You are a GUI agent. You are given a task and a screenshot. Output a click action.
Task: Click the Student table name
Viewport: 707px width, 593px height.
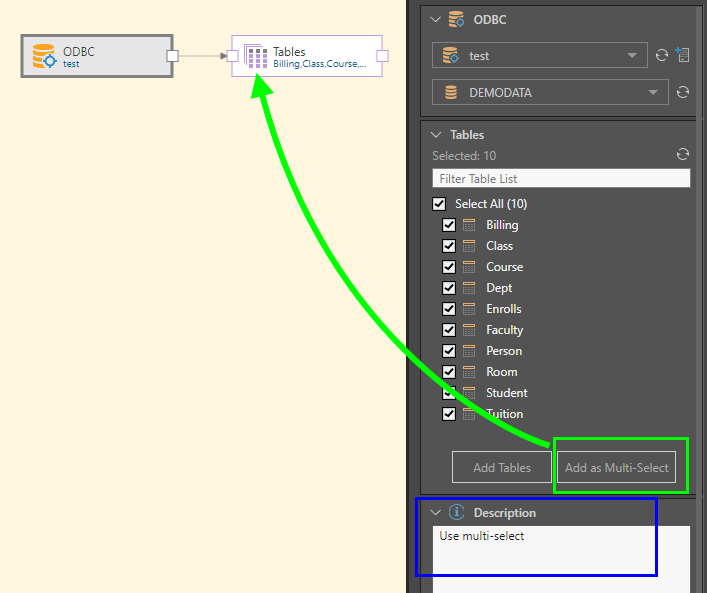(x=506, y=393)
